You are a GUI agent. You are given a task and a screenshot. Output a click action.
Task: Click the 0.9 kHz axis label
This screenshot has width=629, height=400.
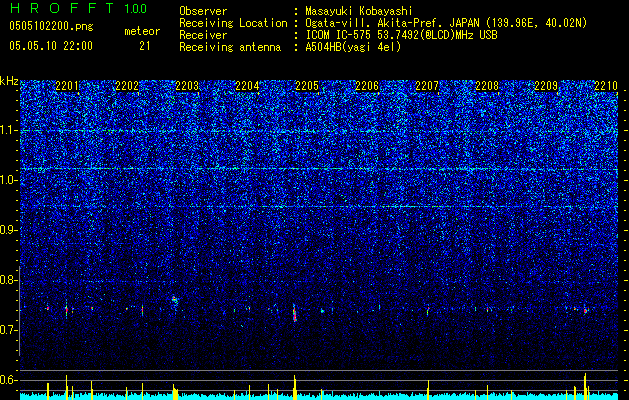tap(8, 230)
